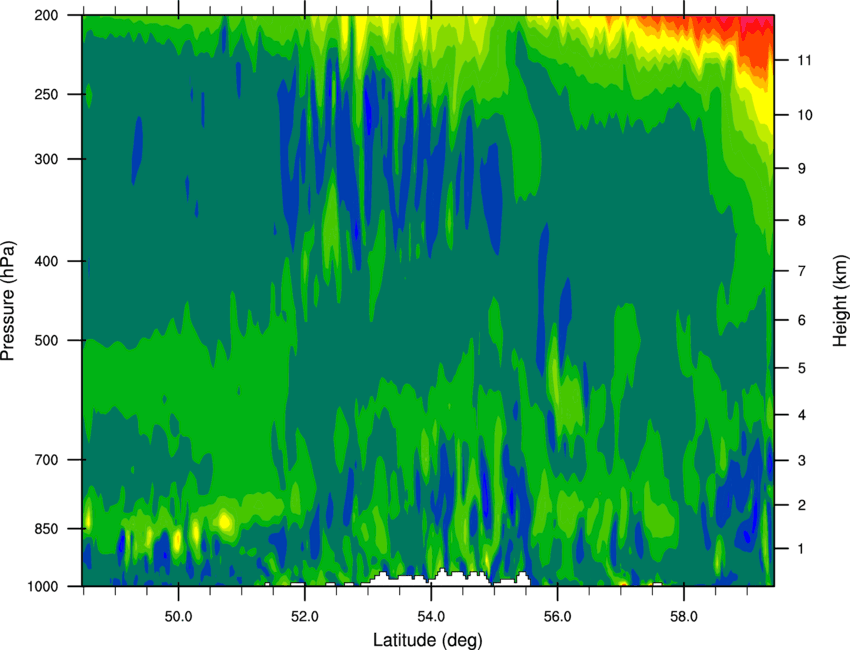Click the 9 km height label

point(801,169)
